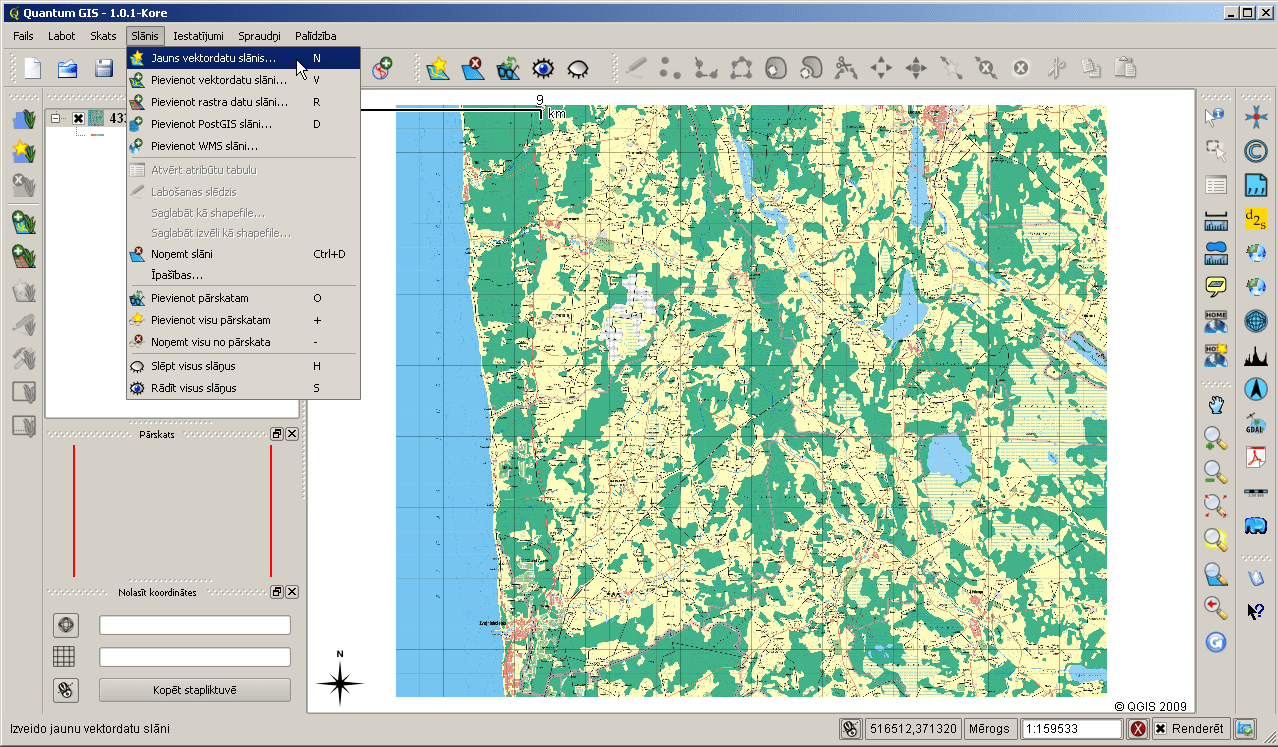1278x747 pixels.
Task: Choose Pievienot rastra datu slāni entry
Action: click(243, 102)
